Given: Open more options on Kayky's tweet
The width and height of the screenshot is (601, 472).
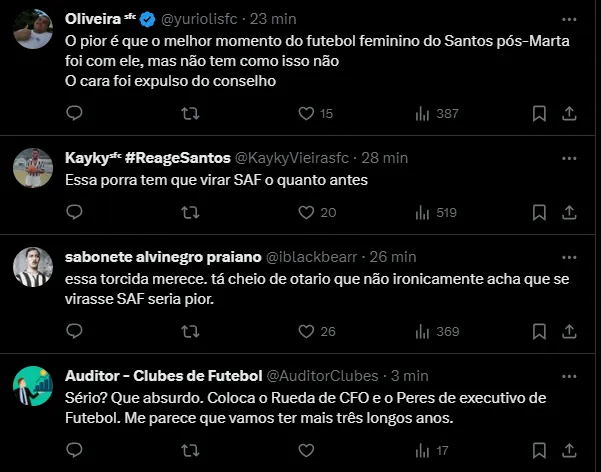Looking at the screenshot, I should 569,158.
